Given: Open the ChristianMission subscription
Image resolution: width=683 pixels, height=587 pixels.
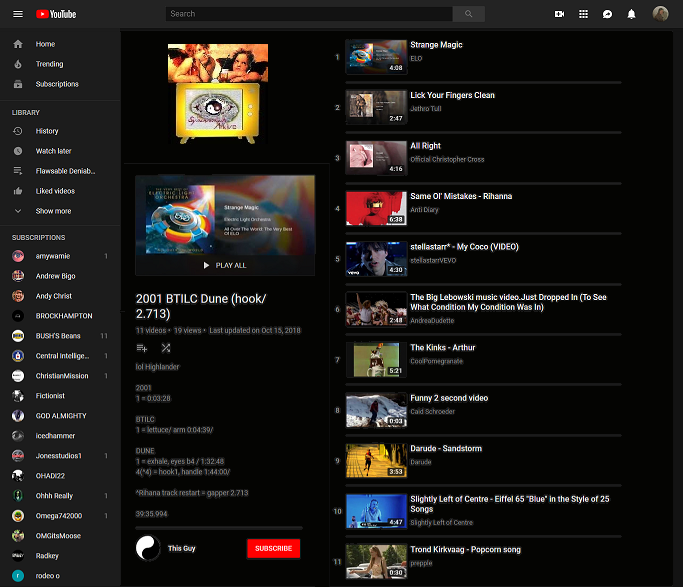Looking at the screenshot, I should [60, 376].
